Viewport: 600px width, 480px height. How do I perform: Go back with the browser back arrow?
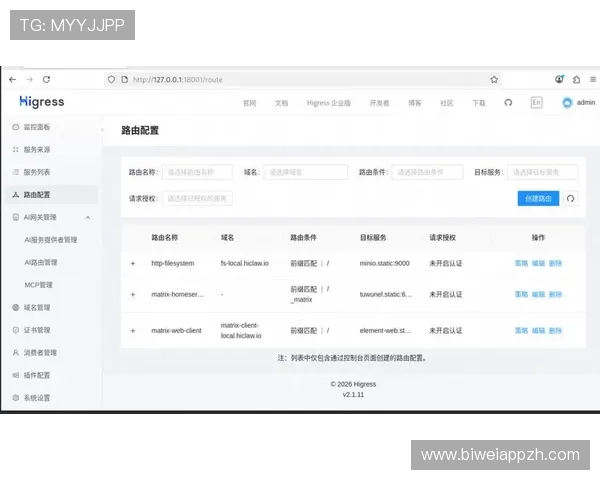[13, 80]
